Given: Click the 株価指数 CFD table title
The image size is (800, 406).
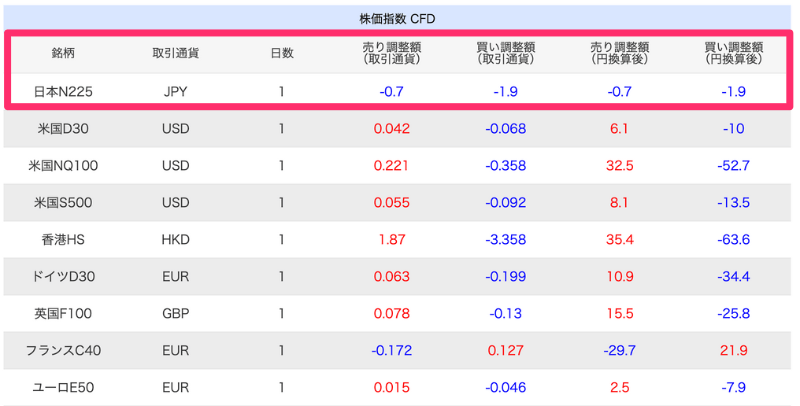Looking at the screenshot, I should coord(397,18).
